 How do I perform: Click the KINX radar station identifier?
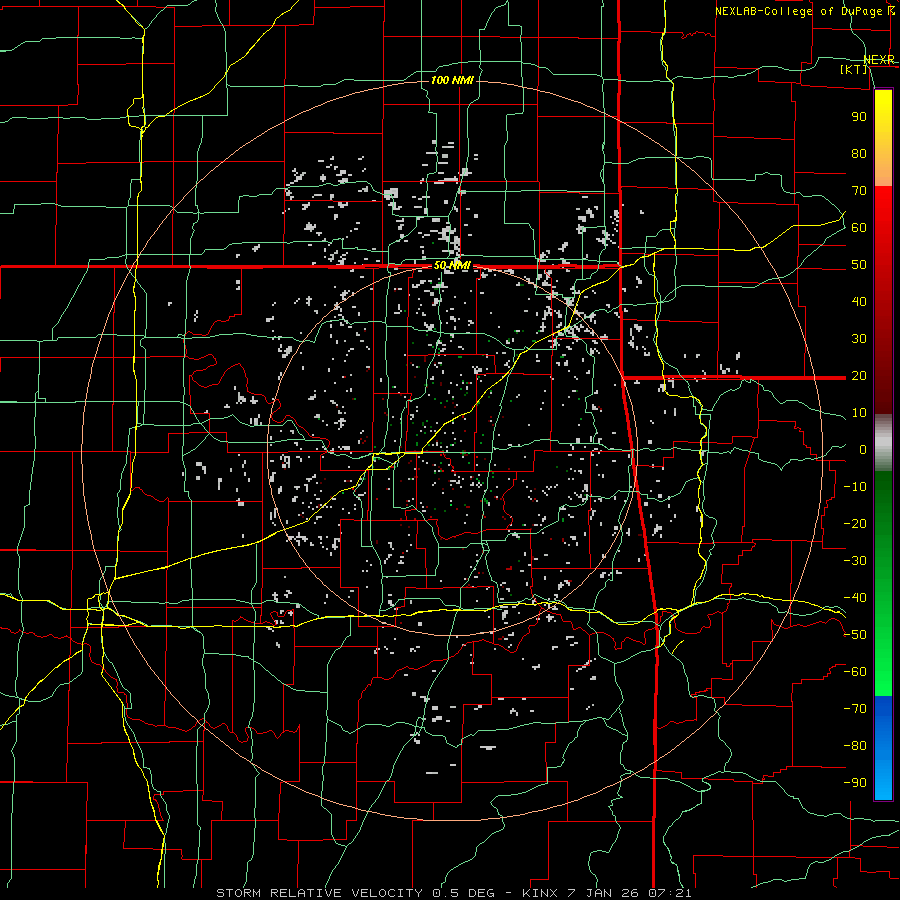pyautogui.click(x=538, y=893)
